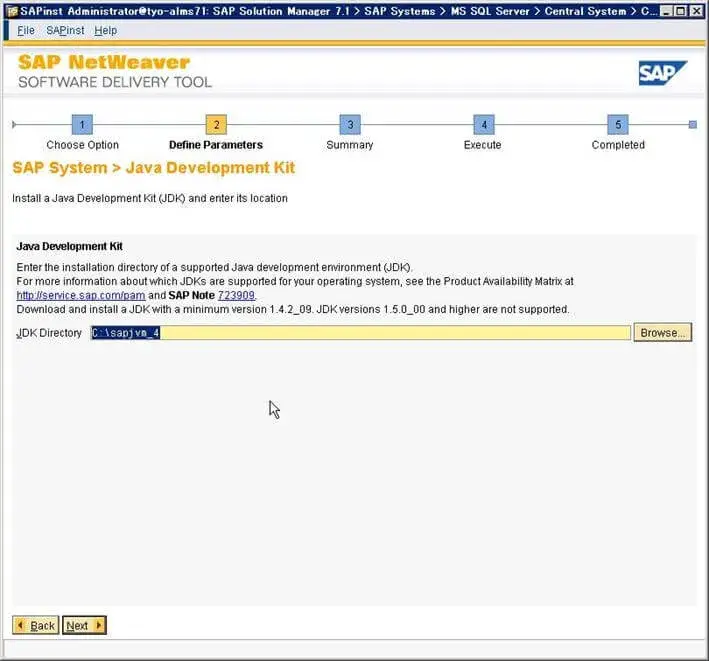
Task: Click the 'Completed' step label
Action: 618,145
